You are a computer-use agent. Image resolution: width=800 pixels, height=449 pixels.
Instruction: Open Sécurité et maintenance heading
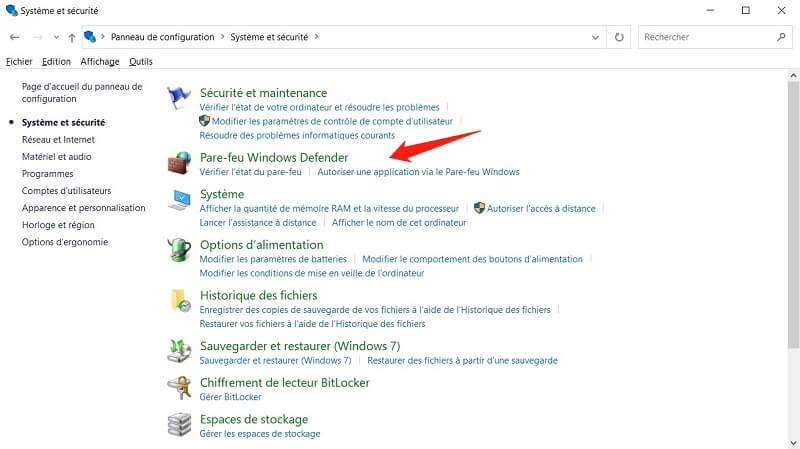tap(263, 93)
